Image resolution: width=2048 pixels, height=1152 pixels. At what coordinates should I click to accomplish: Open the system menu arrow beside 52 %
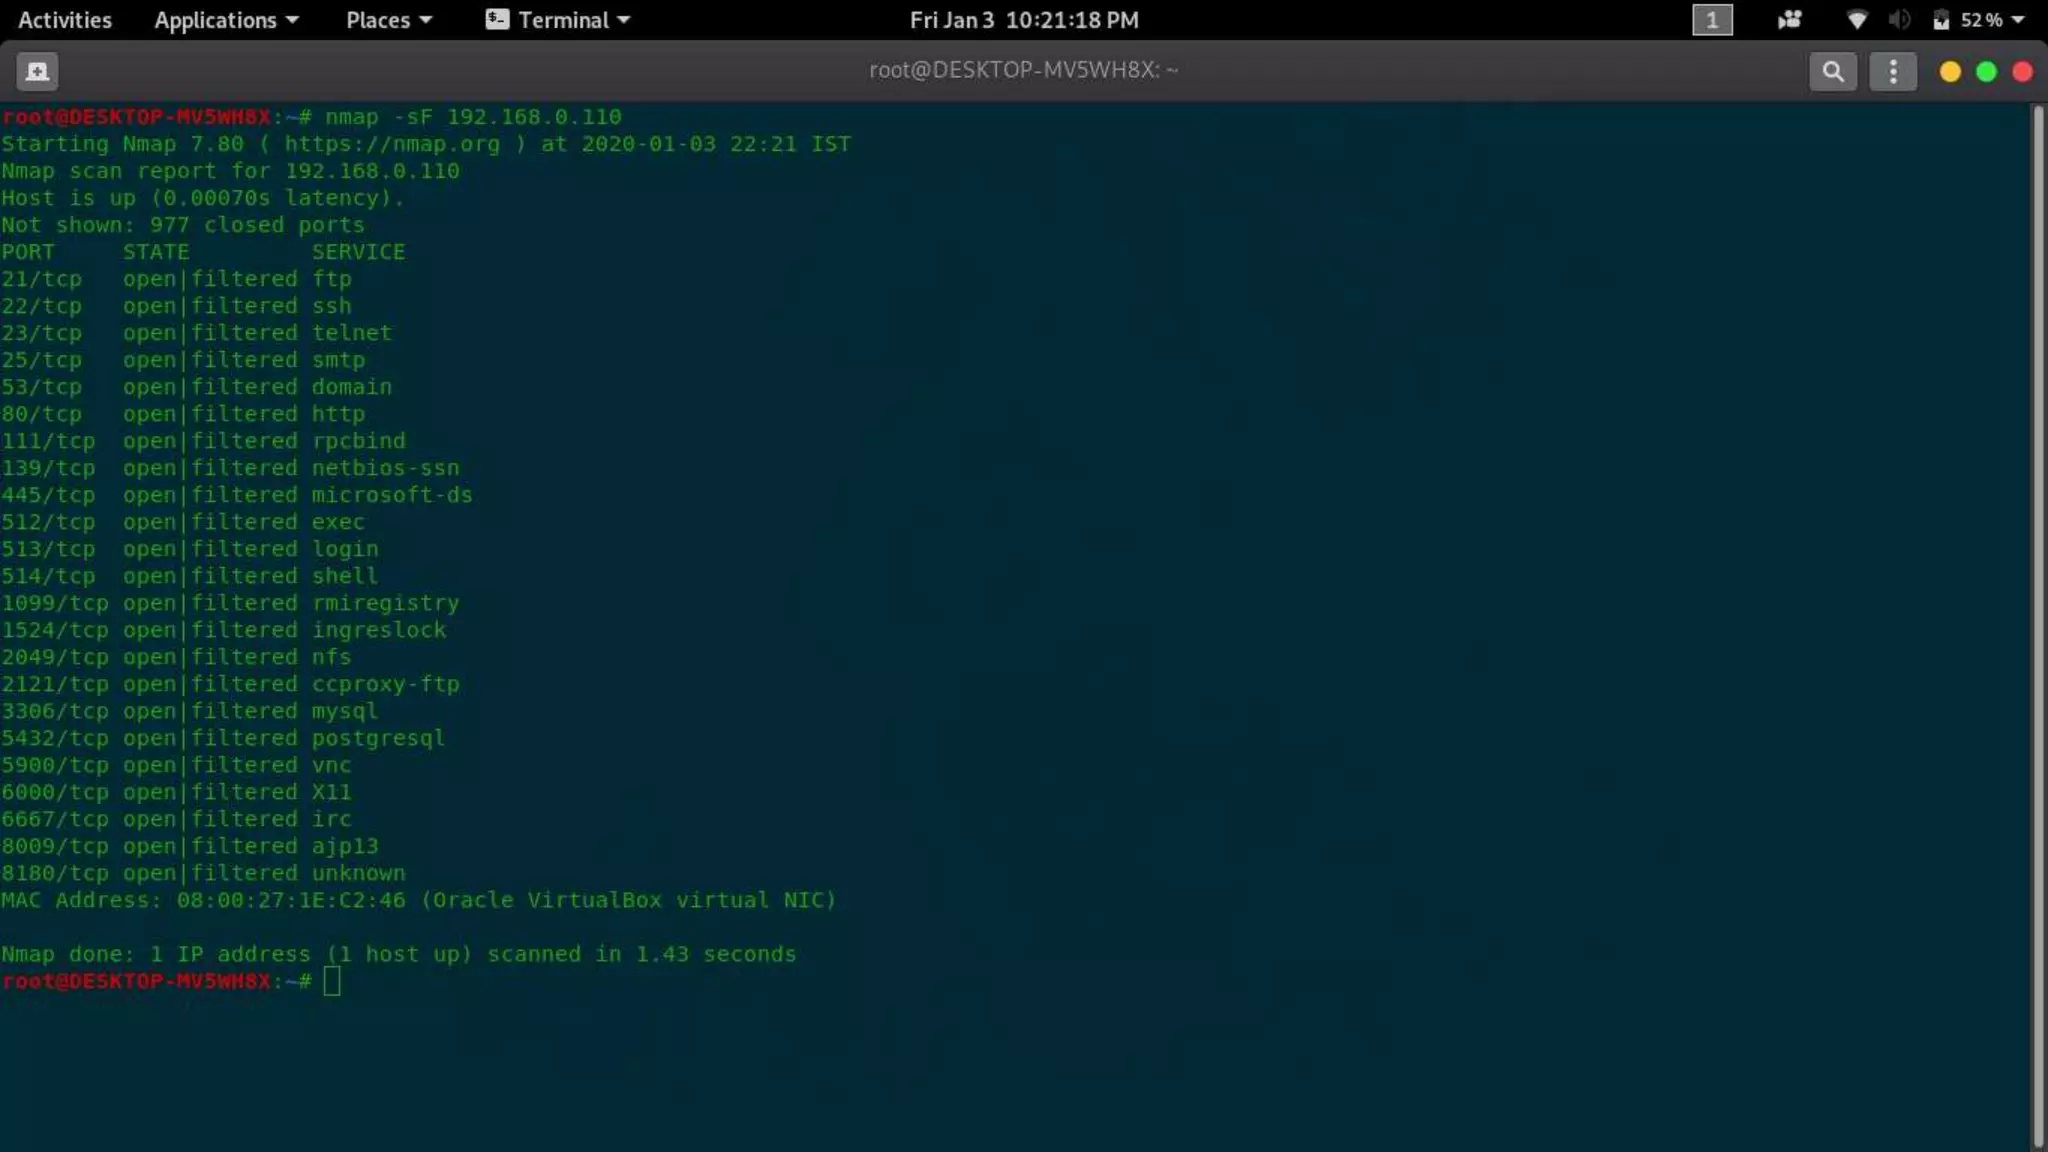click(2017, 20)
